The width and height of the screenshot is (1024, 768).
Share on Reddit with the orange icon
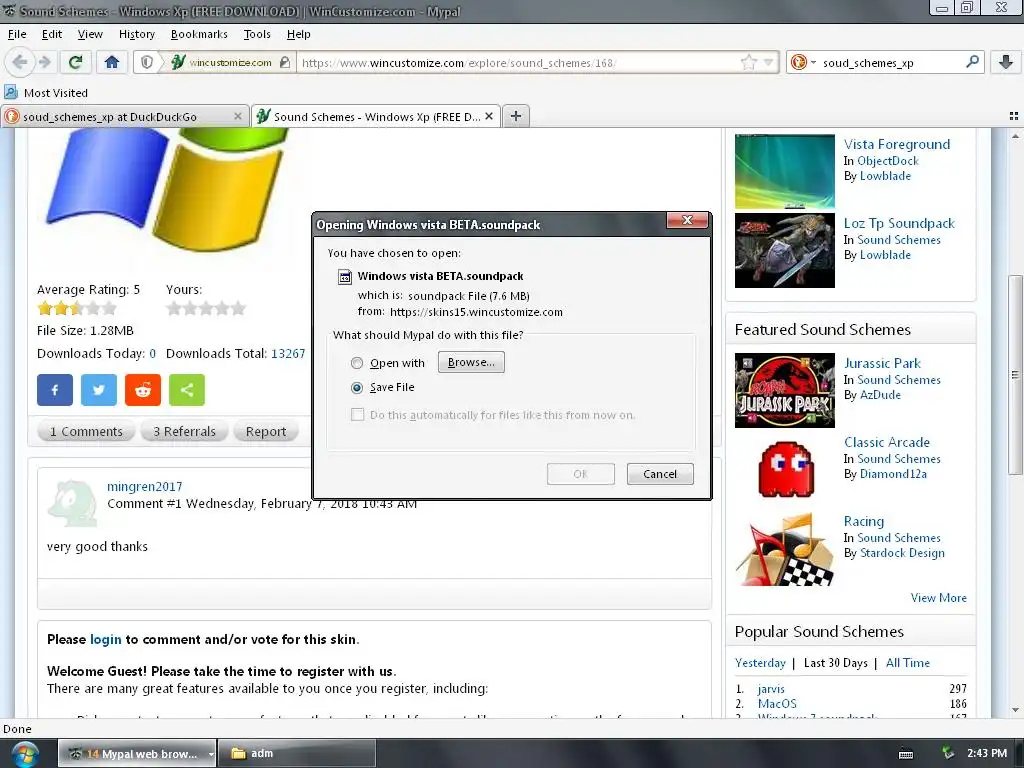[143, 390]
